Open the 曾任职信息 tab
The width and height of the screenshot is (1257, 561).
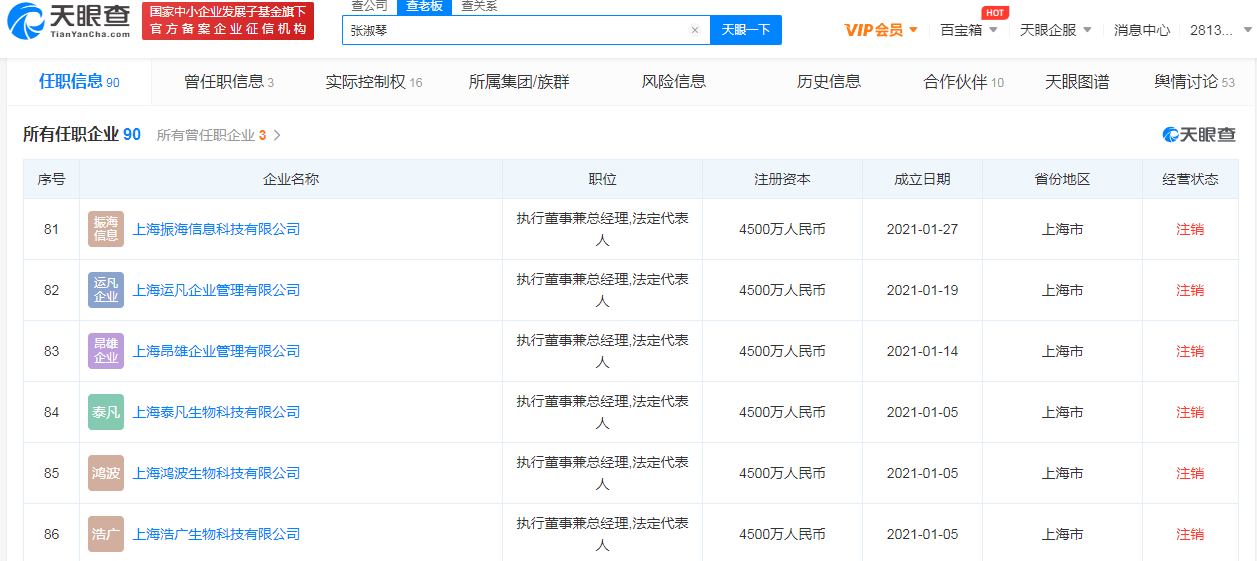click(229, 82)
